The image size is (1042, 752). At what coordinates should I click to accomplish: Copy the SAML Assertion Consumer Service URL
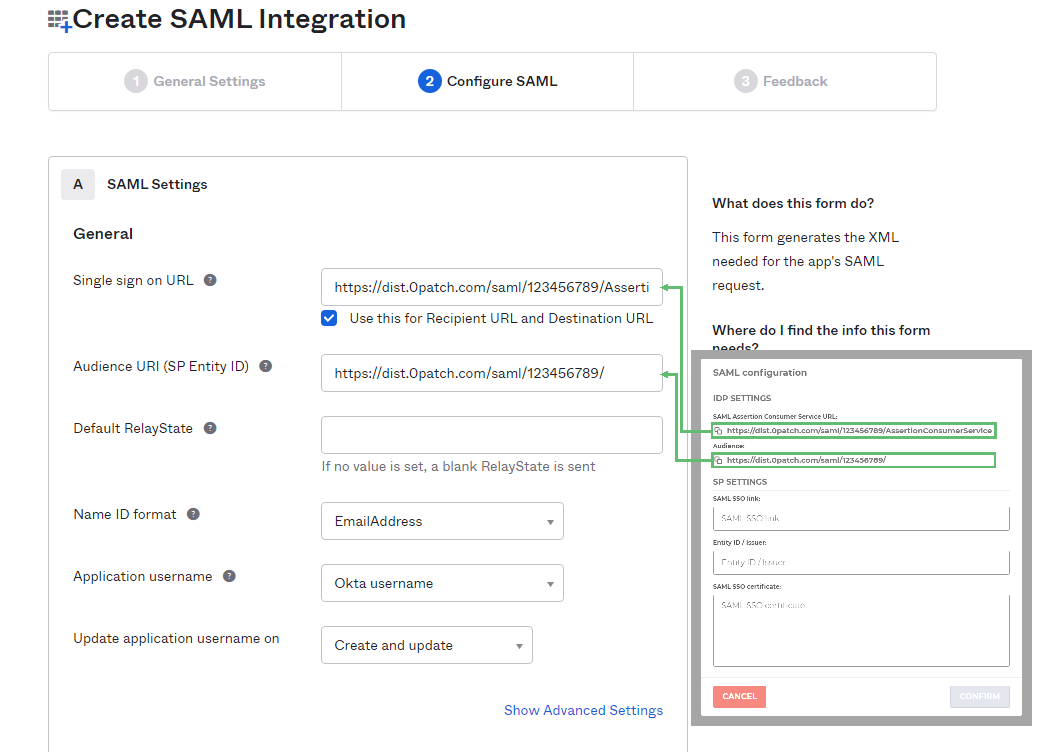coord(718,431)
